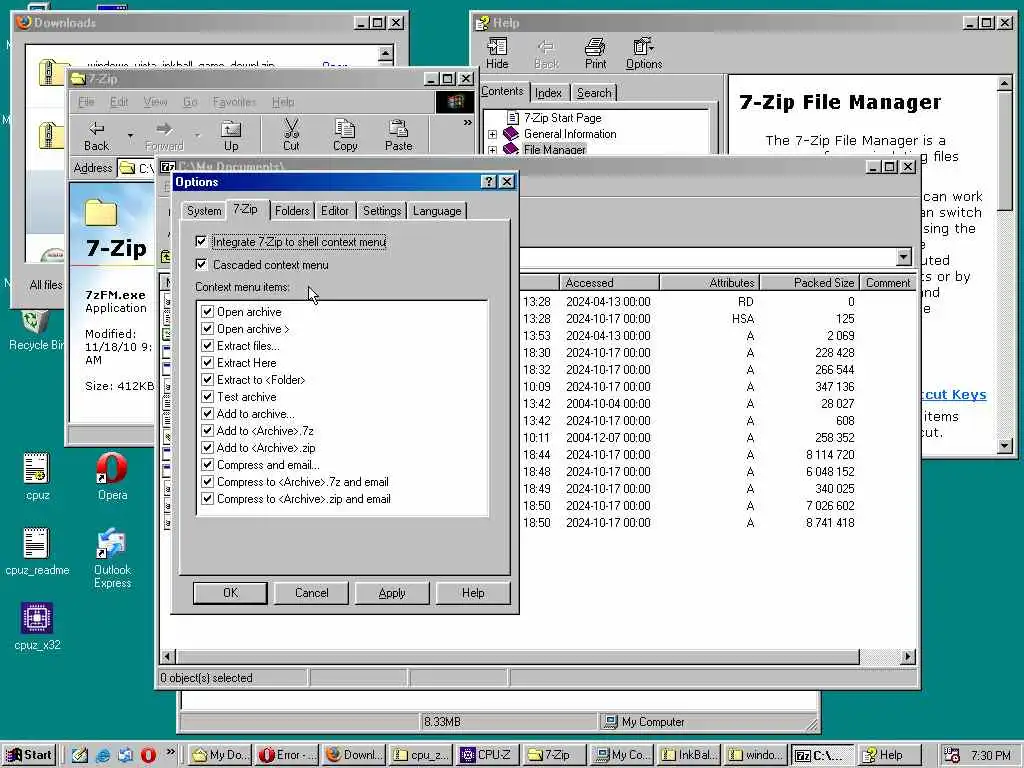The width and height of the screenshot is (1024, 768).
Task: Click the horizontal scrollbar right arrow
Action: click(x=907, y=656)
